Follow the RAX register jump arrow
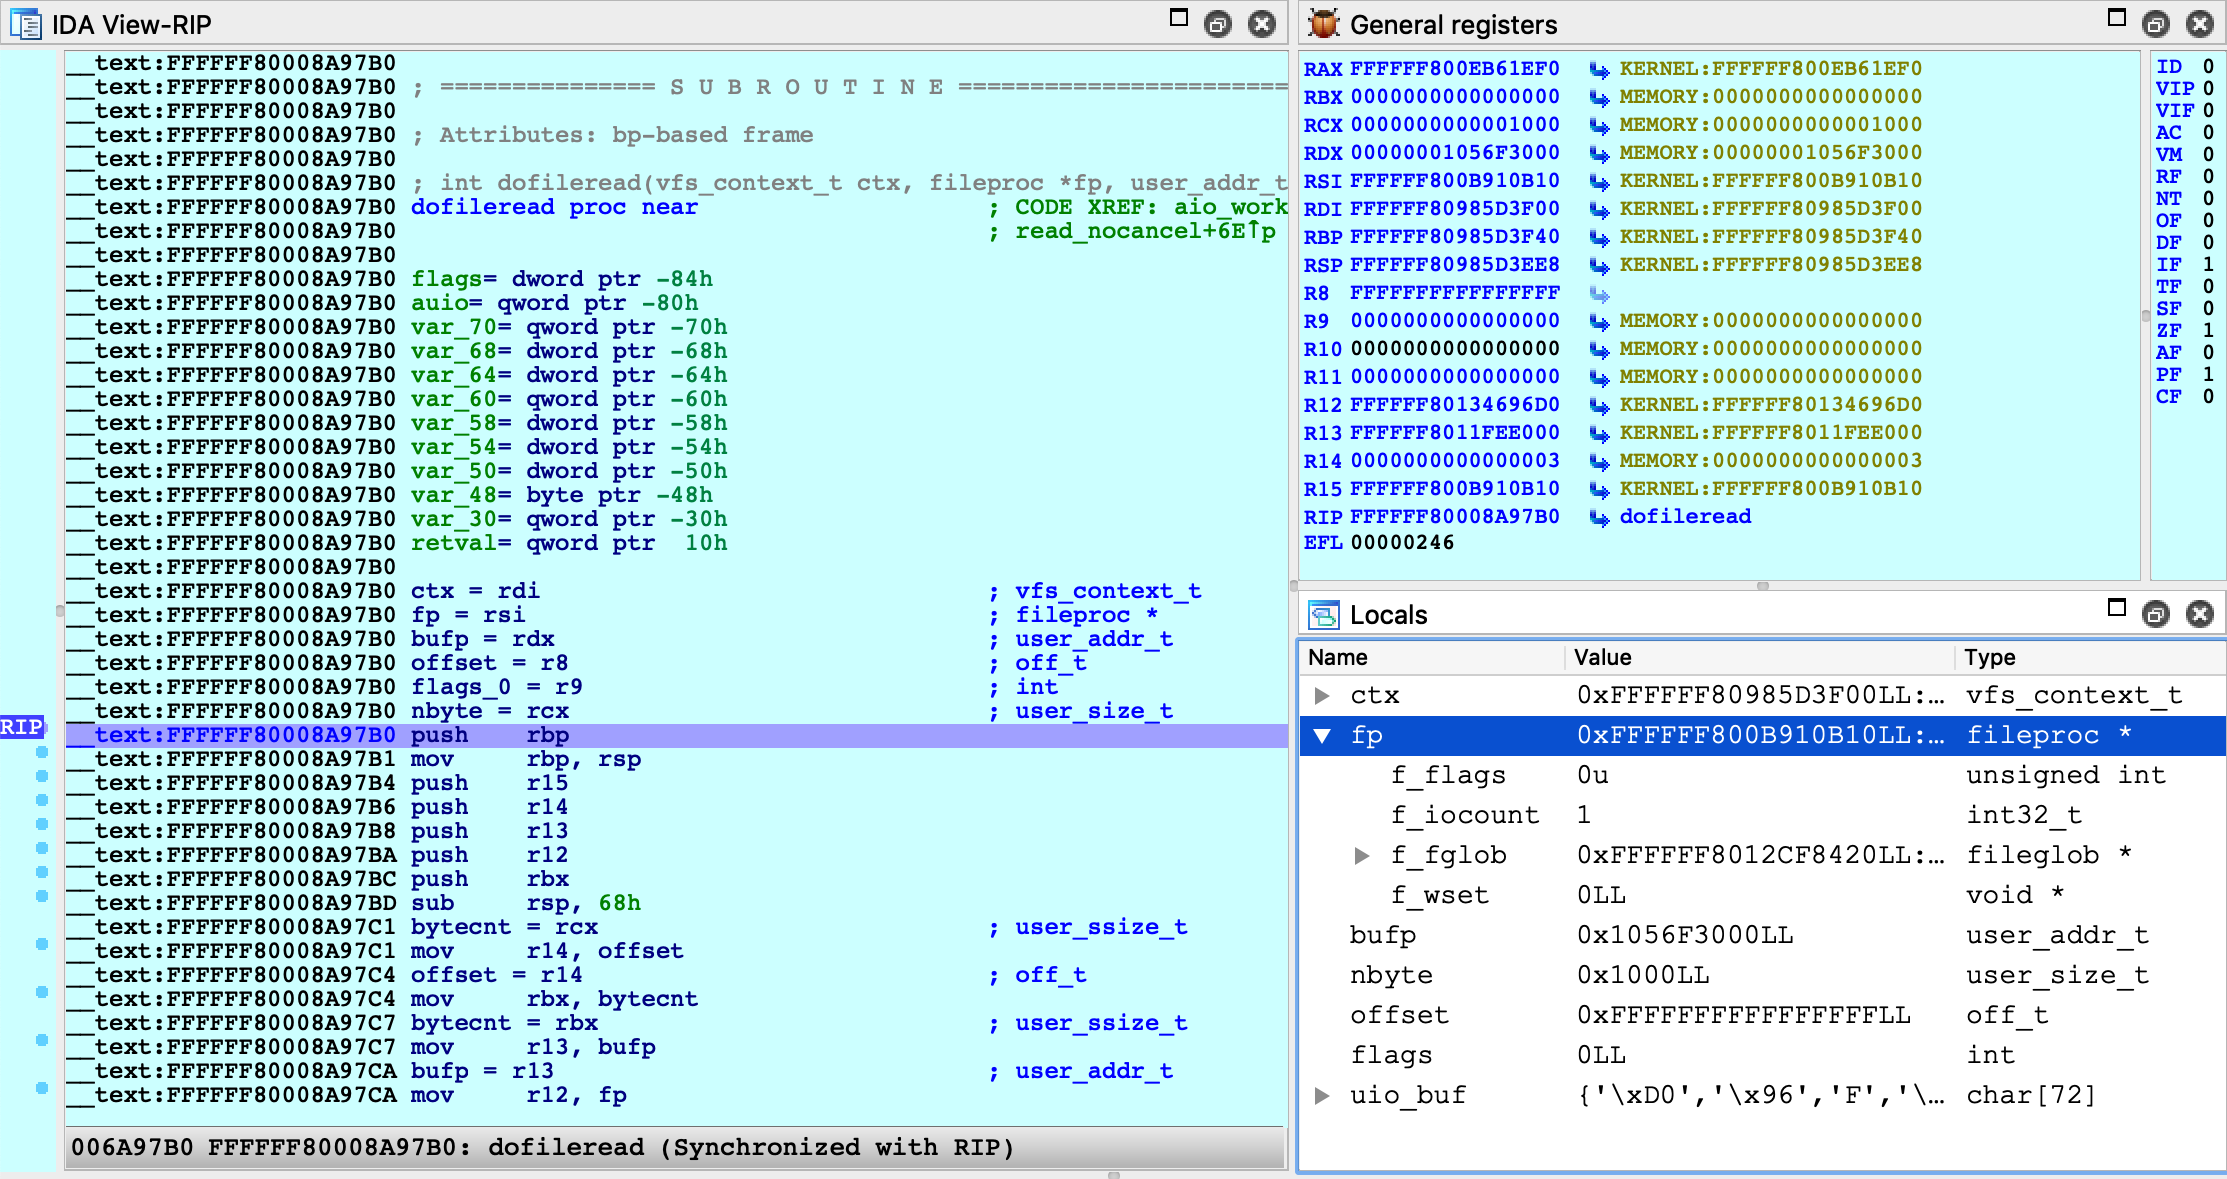This screenshot has width=2227, height=1179. pyautogui.click(x=1599, y=70)
